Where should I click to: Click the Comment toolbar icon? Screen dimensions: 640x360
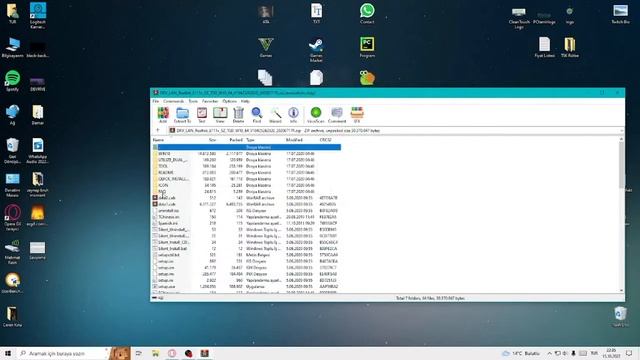(337, 114)
